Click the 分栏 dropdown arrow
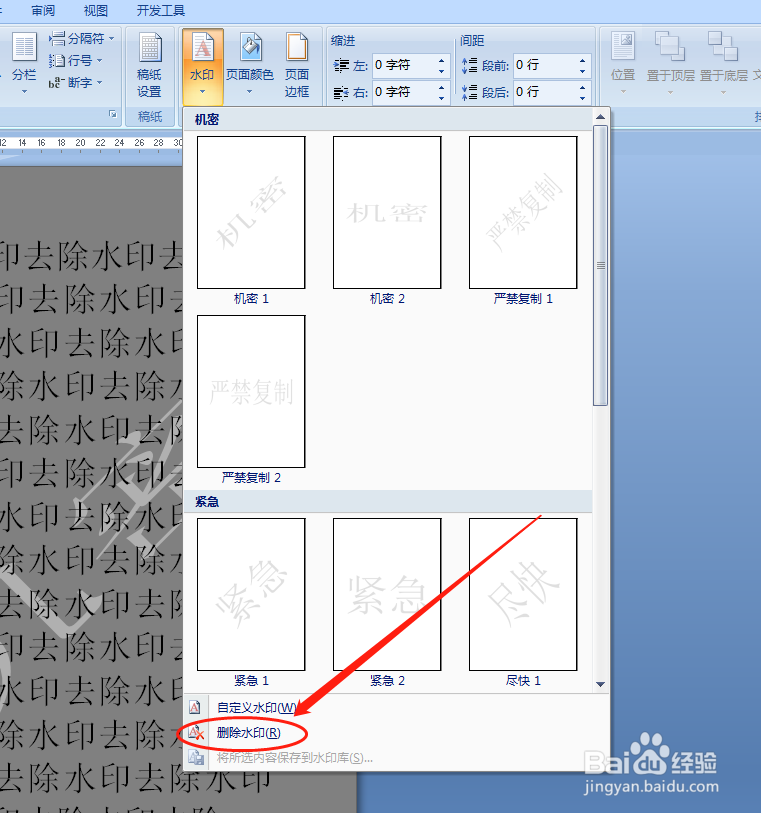 tap(24, 92)
